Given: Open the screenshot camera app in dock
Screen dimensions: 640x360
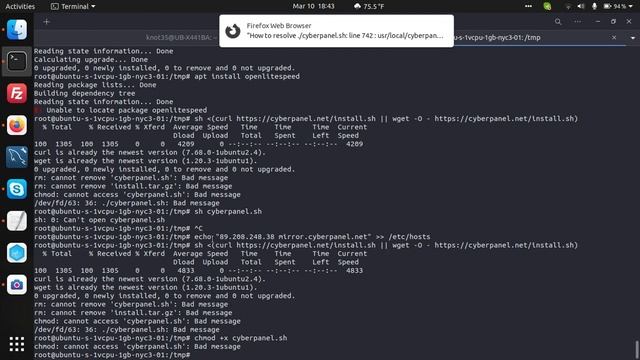Looking at the screenshot, I should [17, 284].
